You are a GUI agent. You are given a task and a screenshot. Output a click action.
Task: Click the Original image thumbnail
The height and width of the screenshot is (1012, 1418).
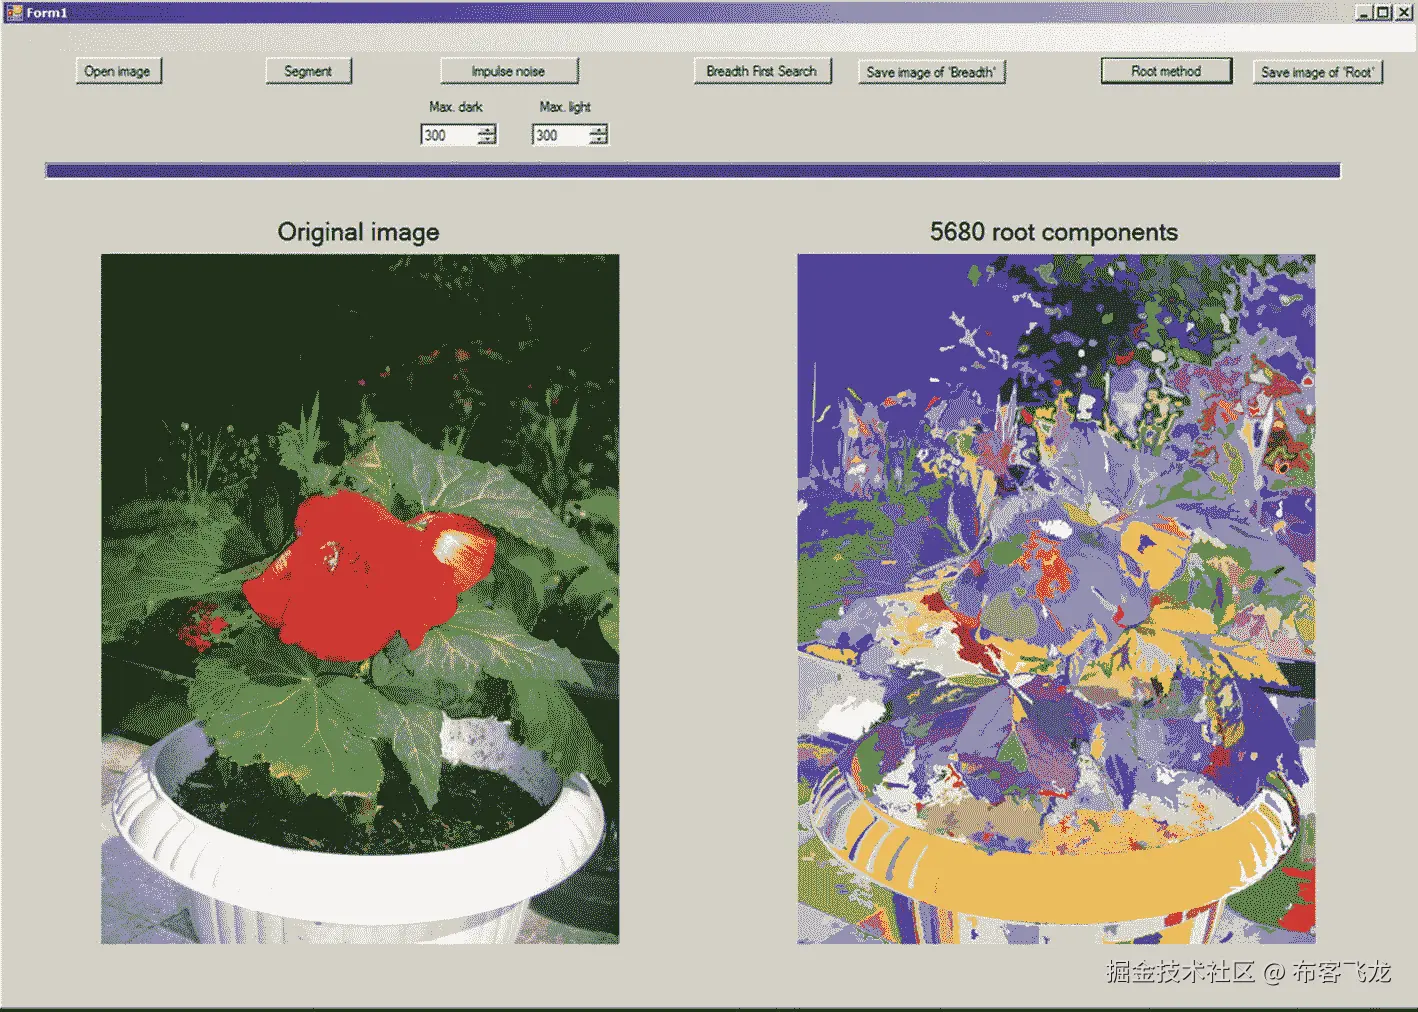[x=359, y=598]
